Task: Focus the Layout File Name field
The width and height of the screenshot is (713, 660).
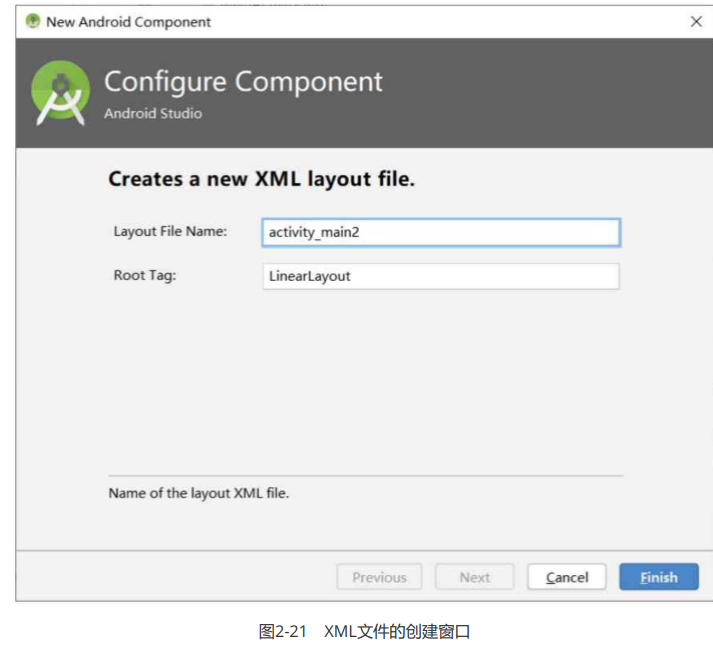Action: click(x=441, y=232)
